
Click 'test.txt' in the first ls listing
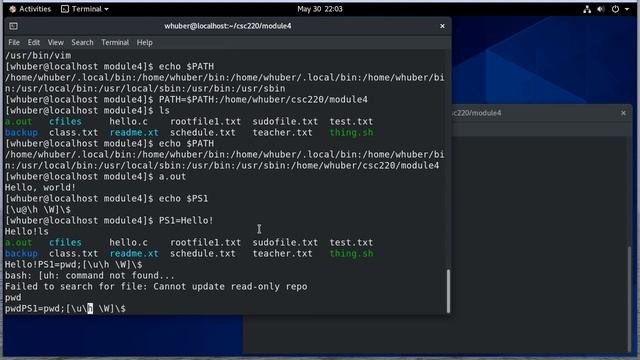(x=351, y=122)
